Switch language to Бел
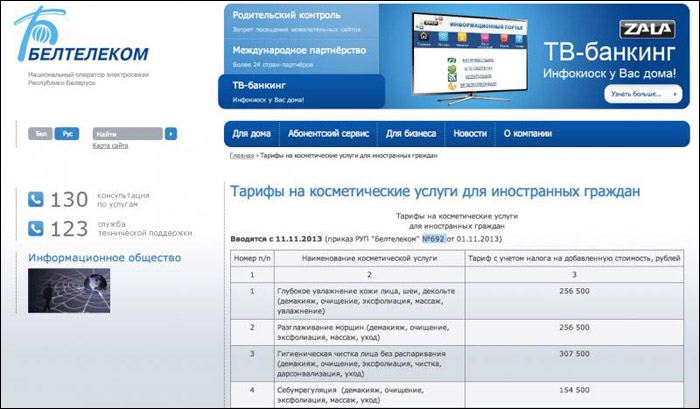 [40, 133]
